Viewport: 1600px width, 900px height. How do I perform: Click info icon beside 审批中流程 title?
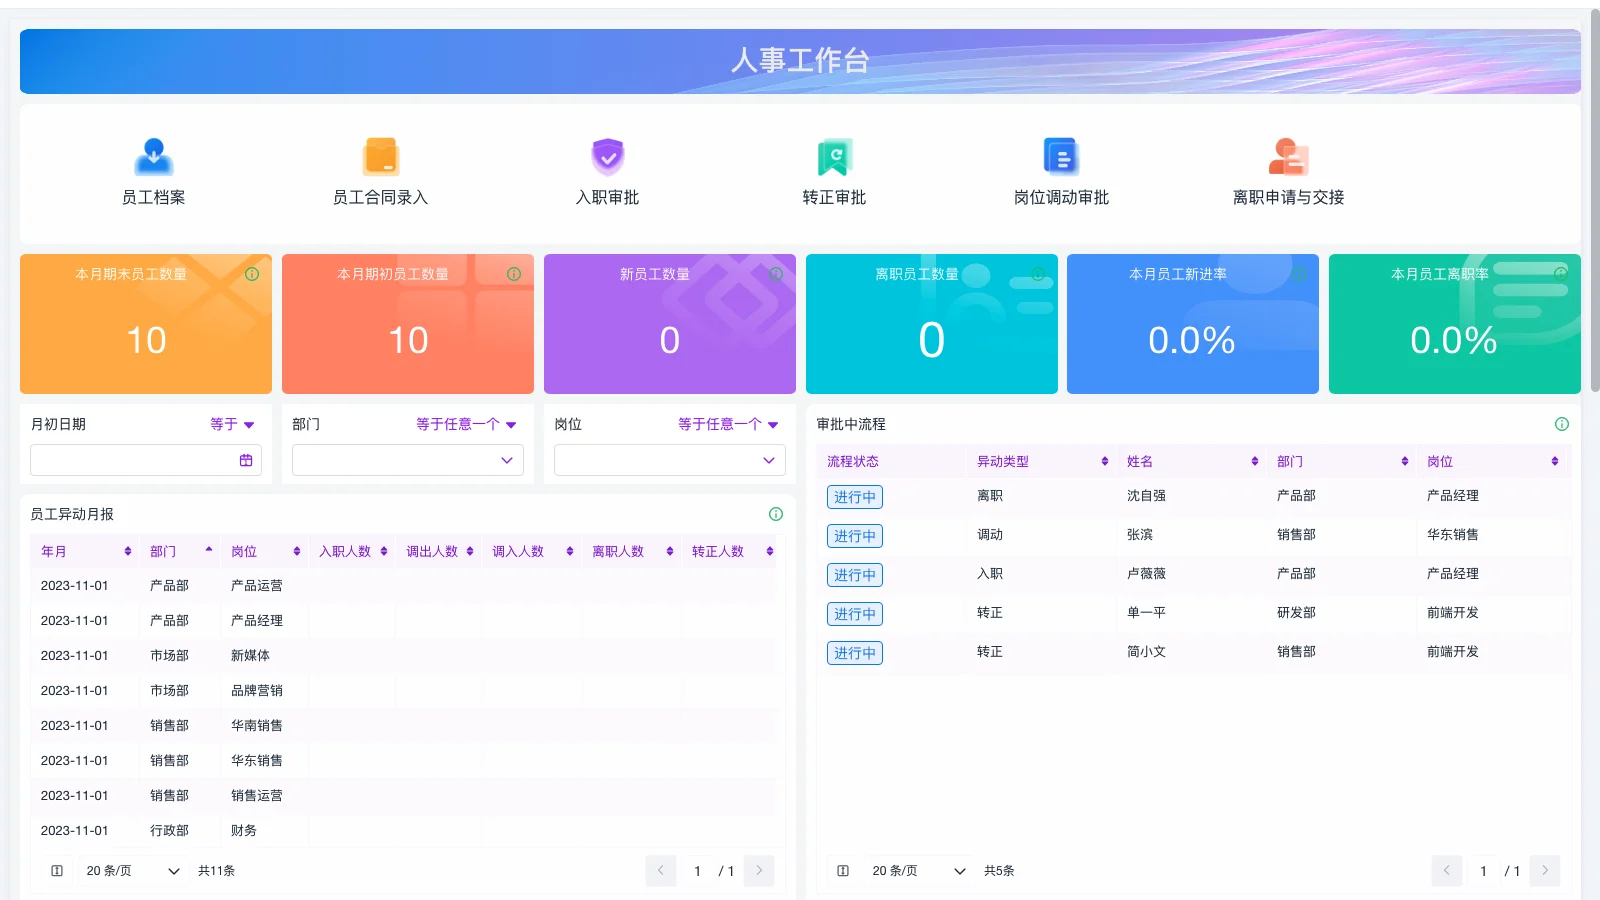(1562, 424)
